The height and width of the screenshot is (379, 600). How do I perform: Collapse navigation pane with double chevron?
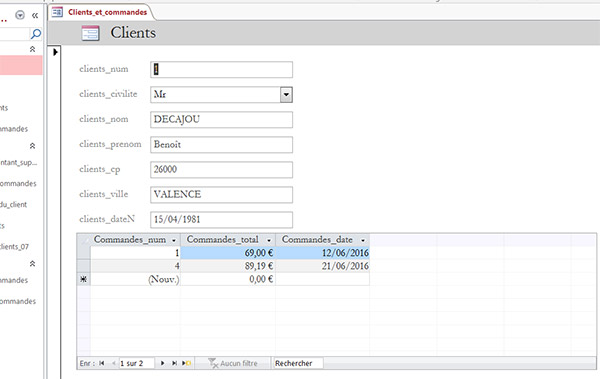coord(35,15)
